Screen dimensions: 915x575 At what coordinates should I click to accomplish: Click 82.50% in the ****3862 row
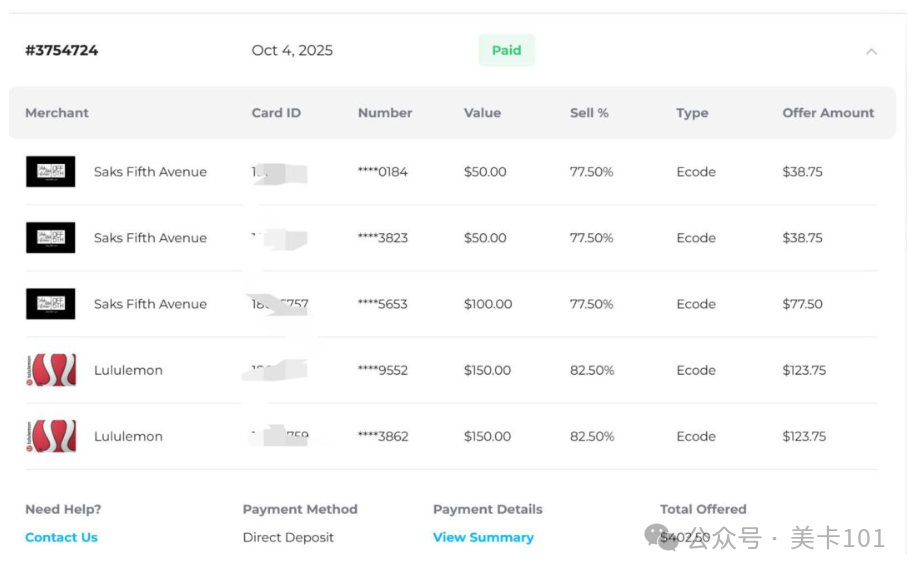(592, 436)
